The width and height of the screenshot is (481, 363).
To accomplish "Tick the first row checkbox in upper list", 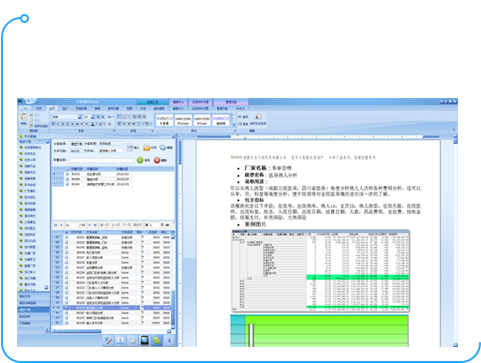I will tap(67, 174).
